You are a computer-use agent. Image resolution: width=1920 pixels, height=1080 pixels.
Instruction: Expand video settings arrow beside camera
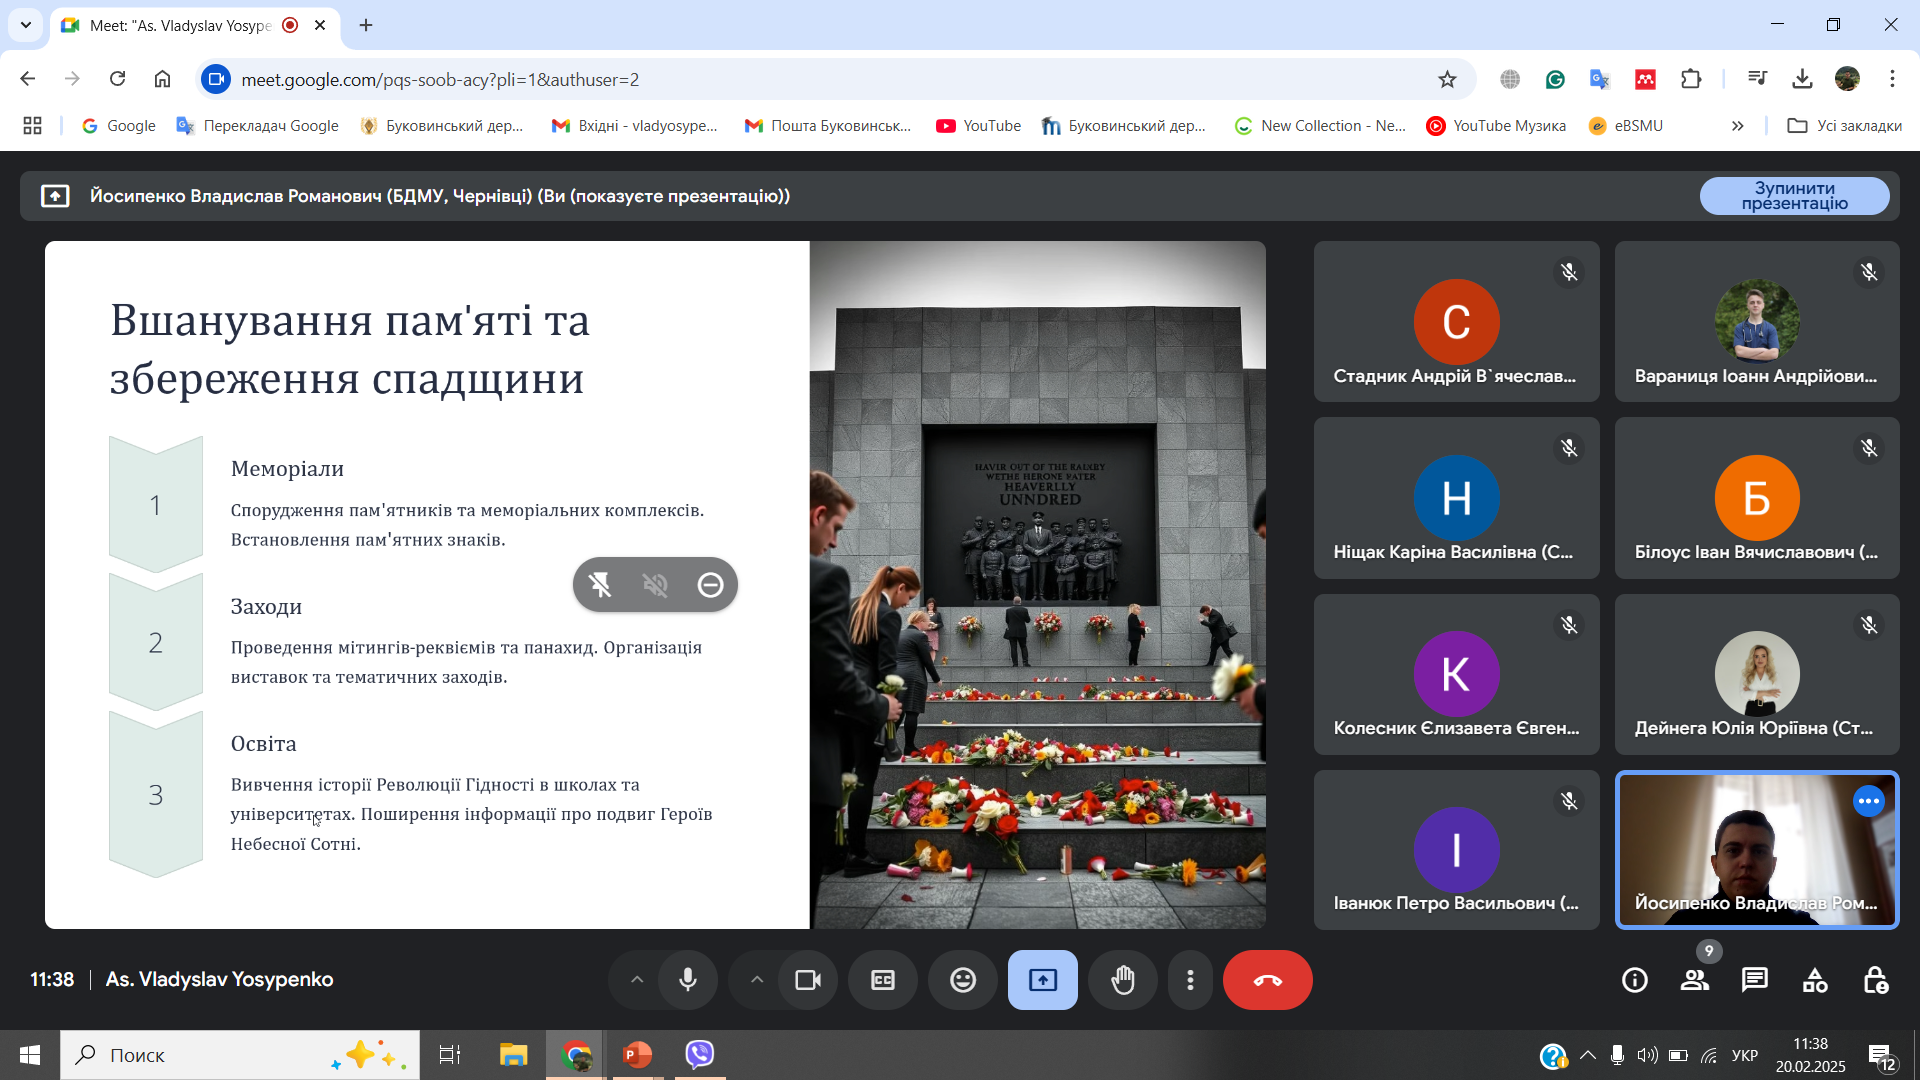click(757, 980)
